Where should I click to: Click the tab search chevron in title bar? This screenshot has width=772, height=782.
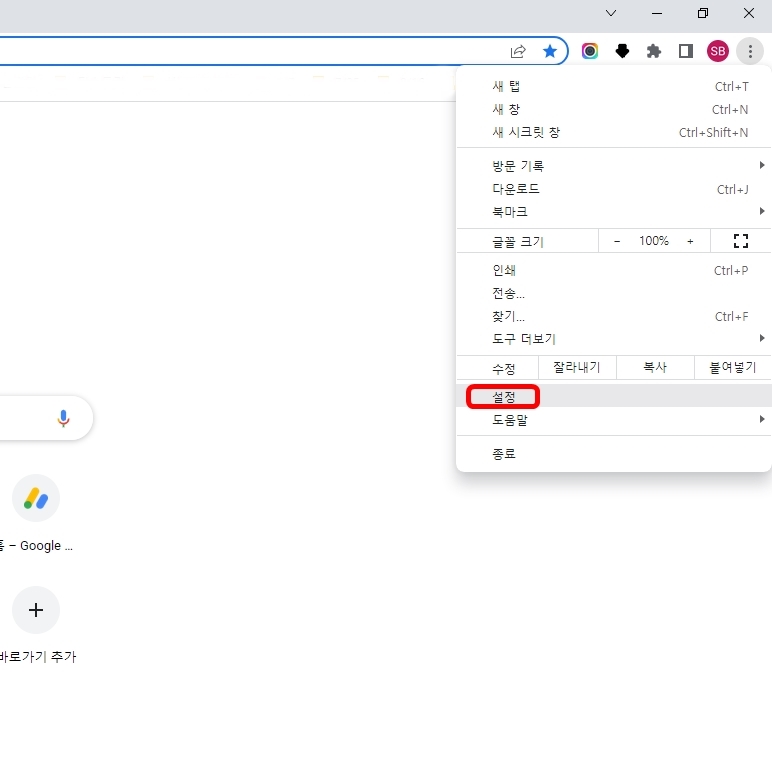click(611, 13)
